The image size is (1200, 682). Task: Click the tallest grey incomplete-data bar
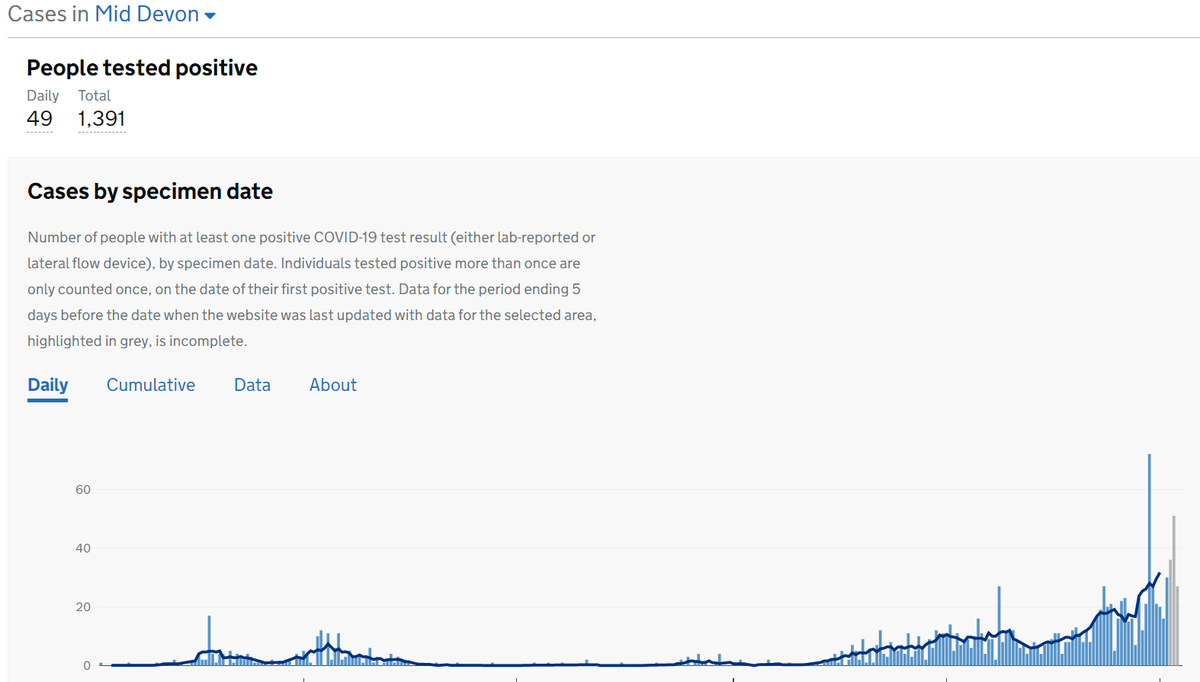click(x=1174, y=591)
